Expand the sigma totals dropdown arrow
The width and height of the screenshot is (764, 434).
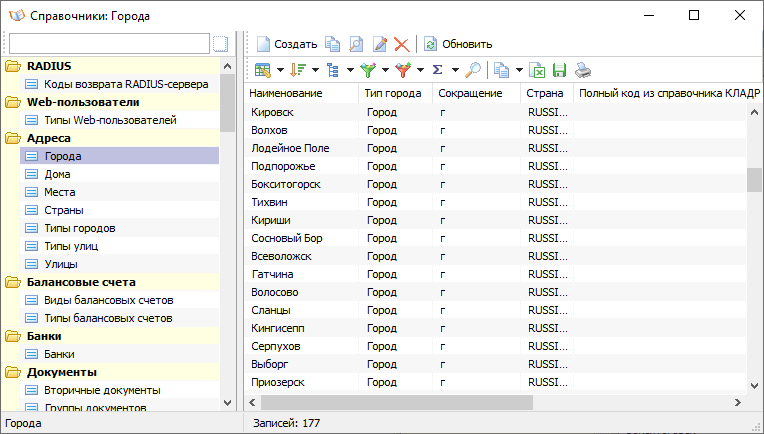click(x=455, y=71)
